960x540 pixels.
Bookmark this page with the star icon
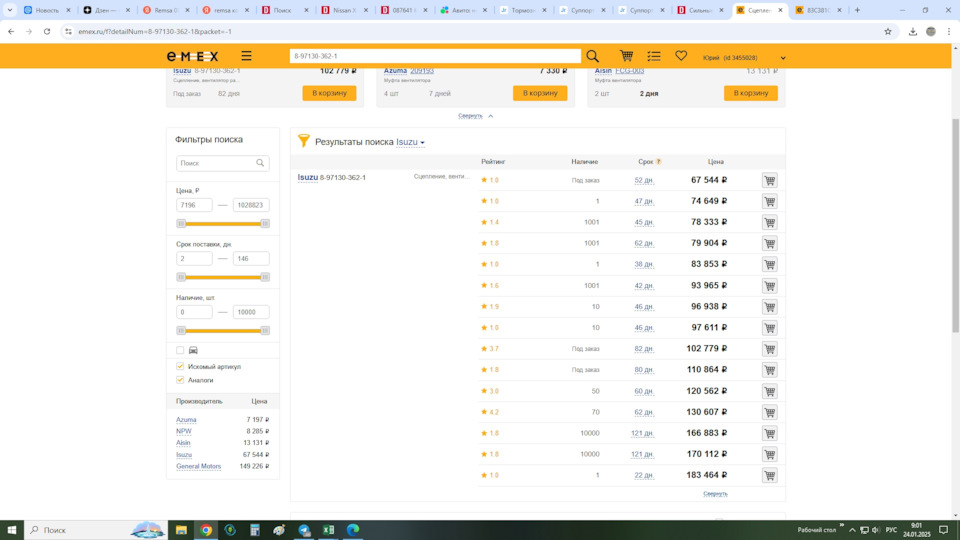click(888, 32)
